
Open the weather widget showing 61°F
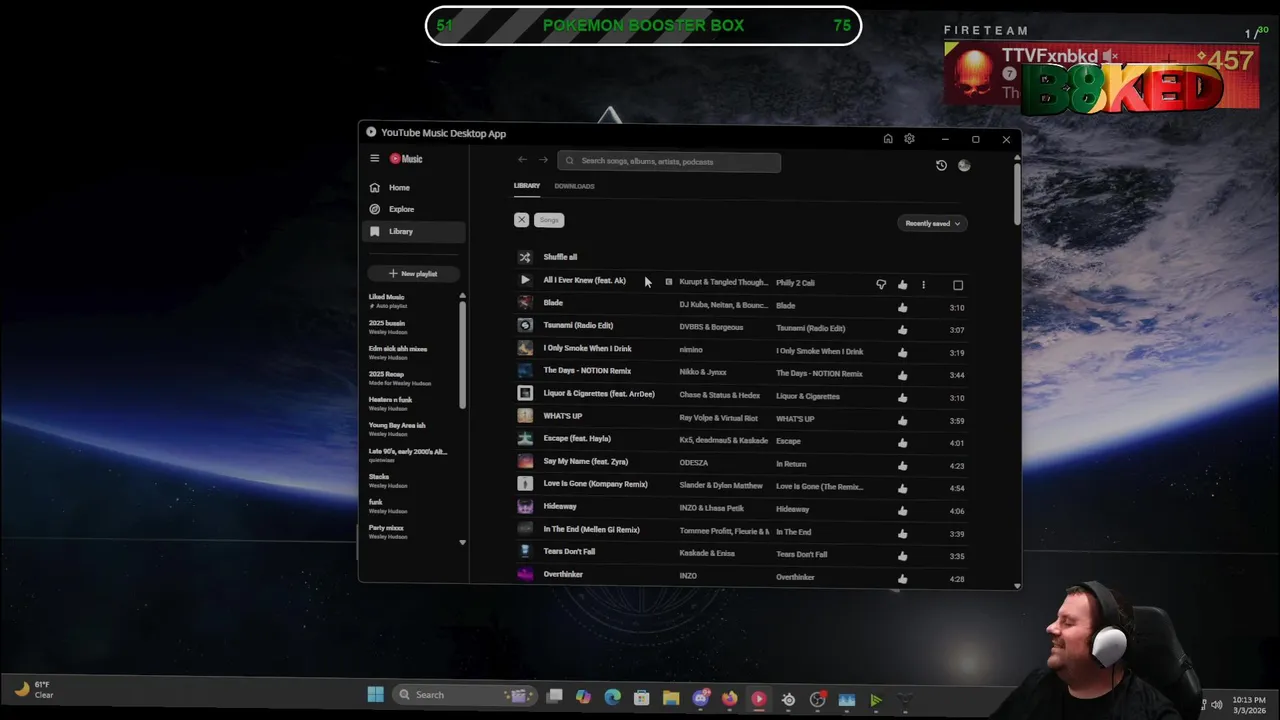[33, 689]
